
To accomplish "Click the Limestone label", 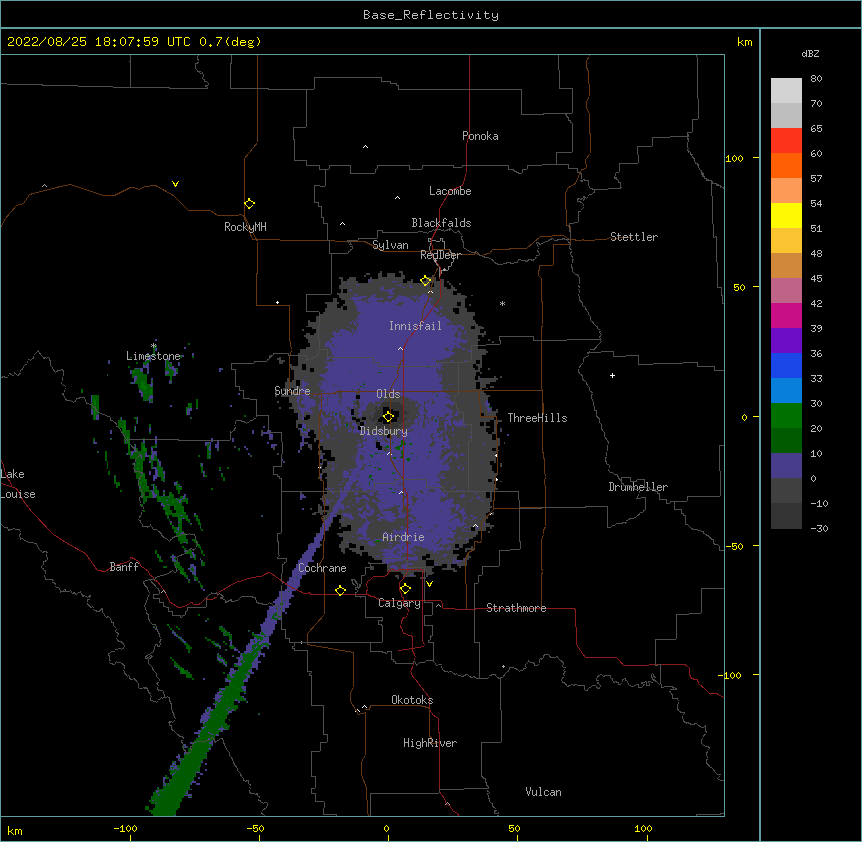I will pyautogui.click(x=153, y=356).
